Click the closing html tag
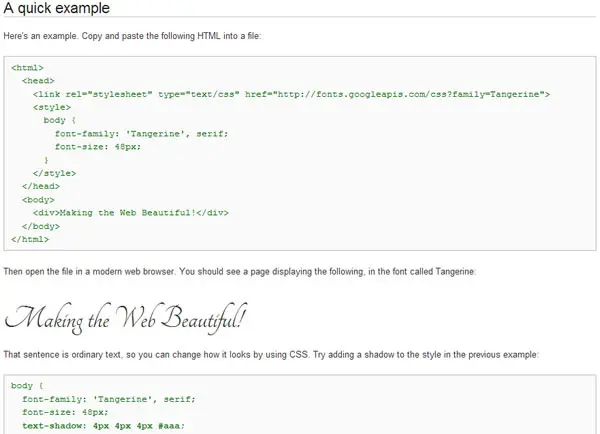 30,239
